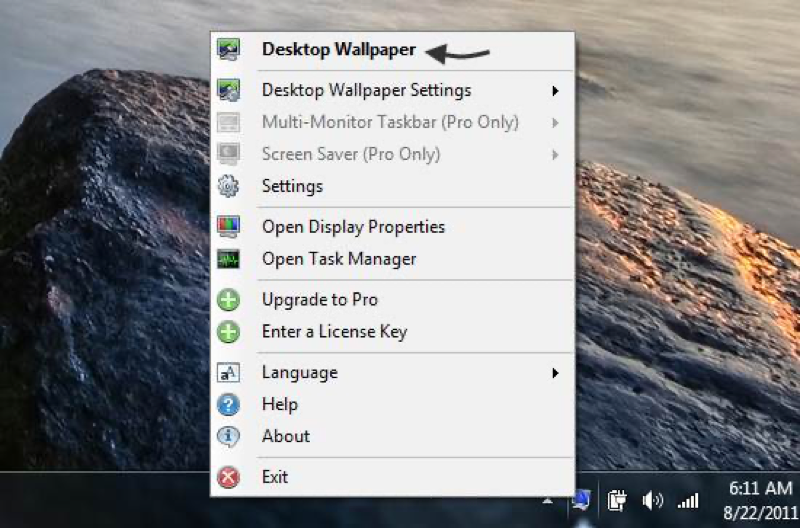
Task: Click the Screen Saver icon
Action: [x=228, y=154]
